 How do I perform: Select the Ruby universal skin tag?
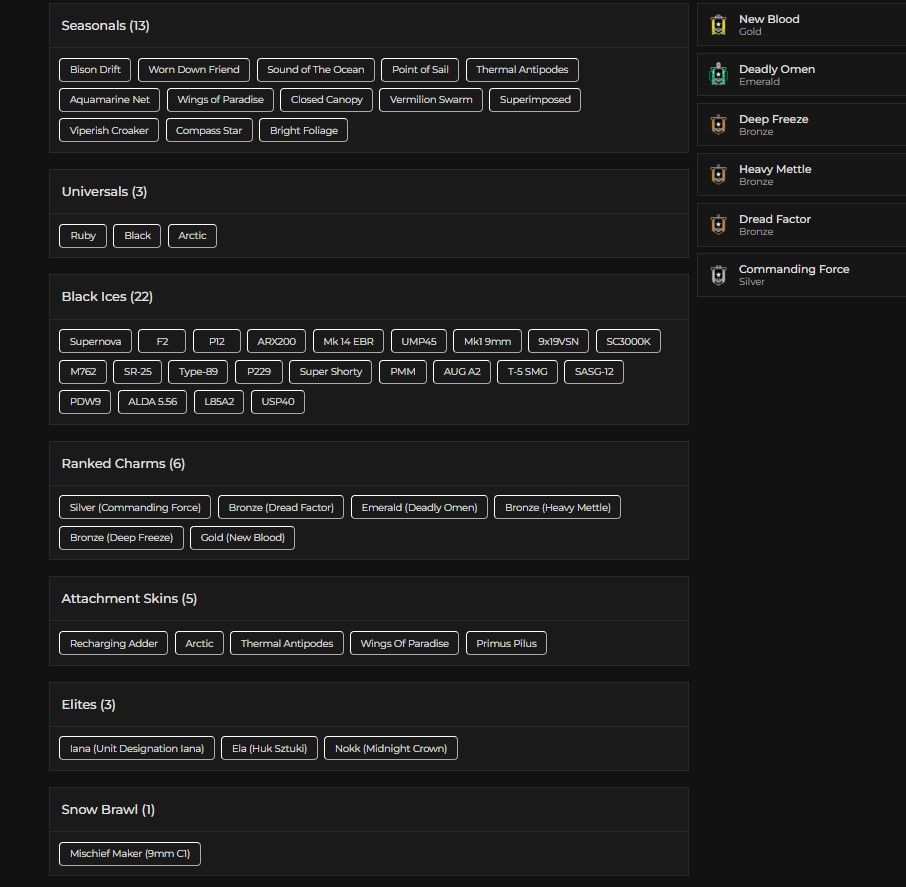click(83, 236)
